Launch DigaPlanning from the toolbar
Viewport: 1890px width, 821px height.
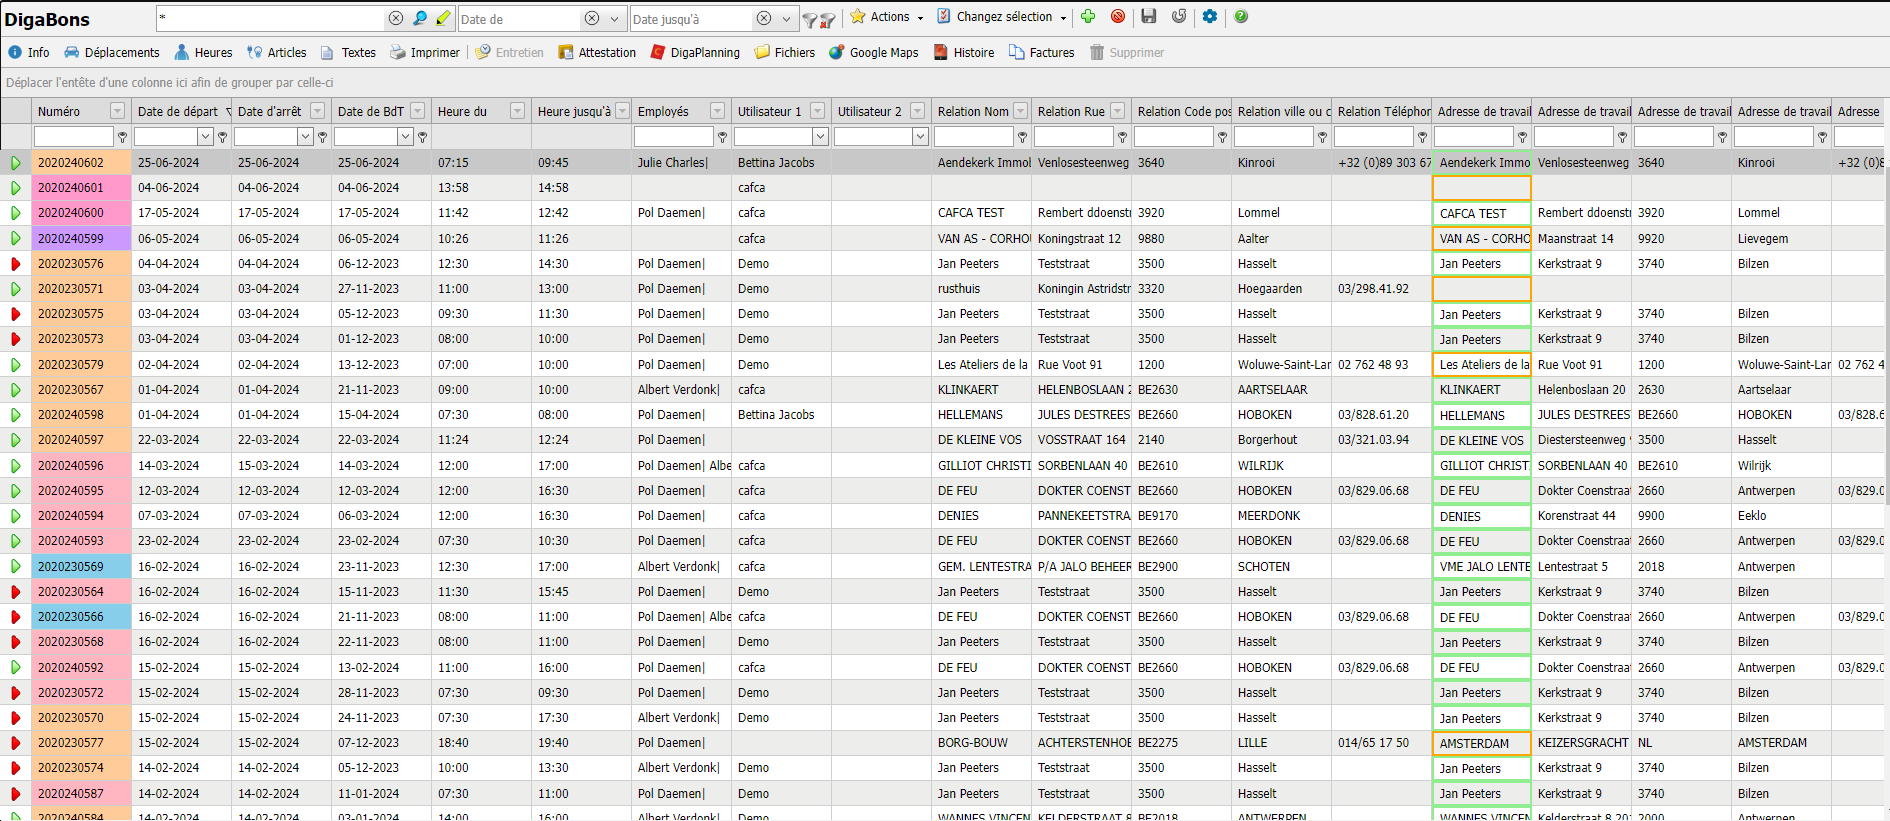pos(695,53)
